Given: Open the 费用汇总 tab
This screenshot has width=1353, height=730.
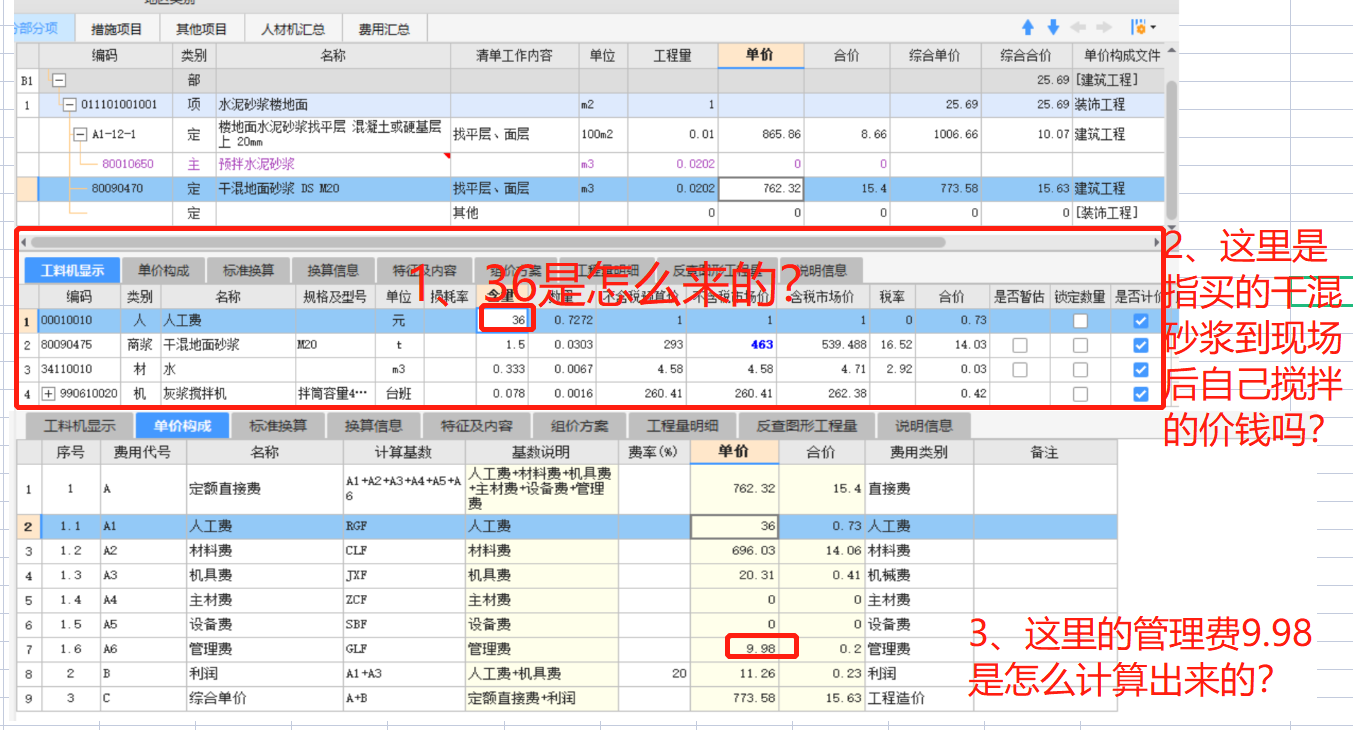Looking at the screenshot, I should pos(384,29).
